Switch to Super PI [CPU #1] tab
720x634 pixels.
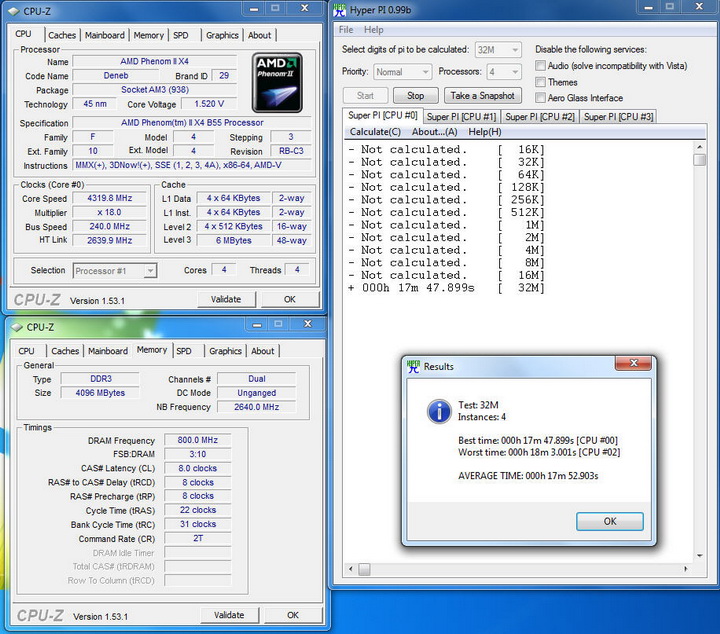[x=461, y=117]
